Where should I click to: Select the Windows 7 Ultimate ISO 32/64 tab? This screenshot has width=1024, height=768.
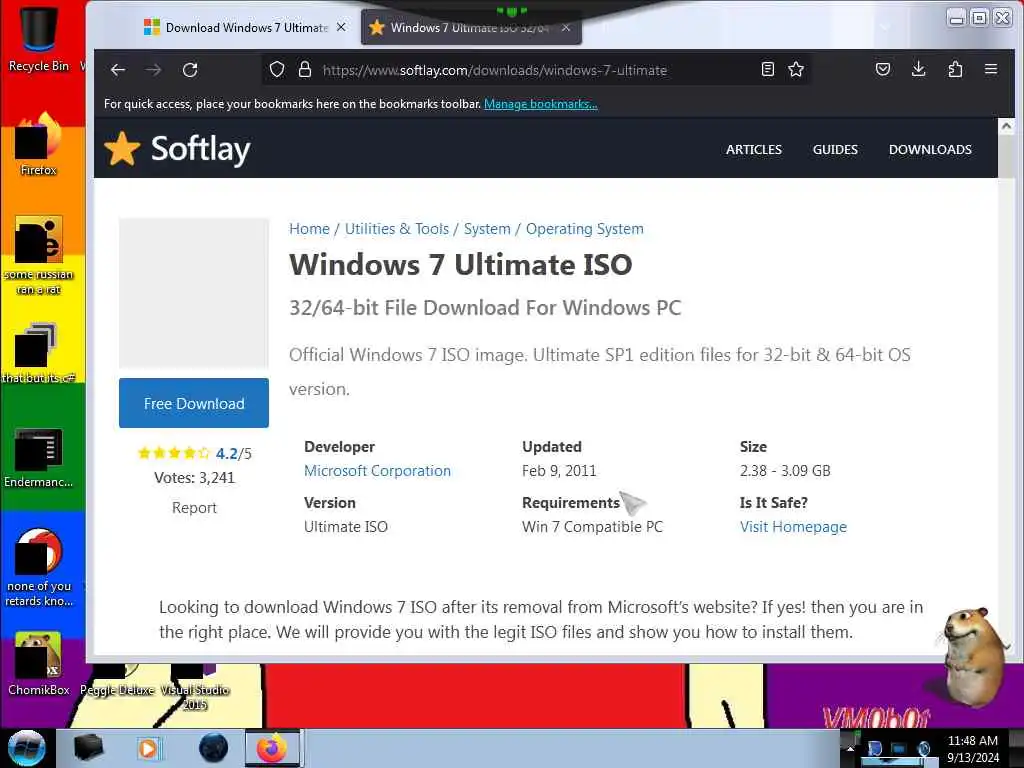[470, 27]
